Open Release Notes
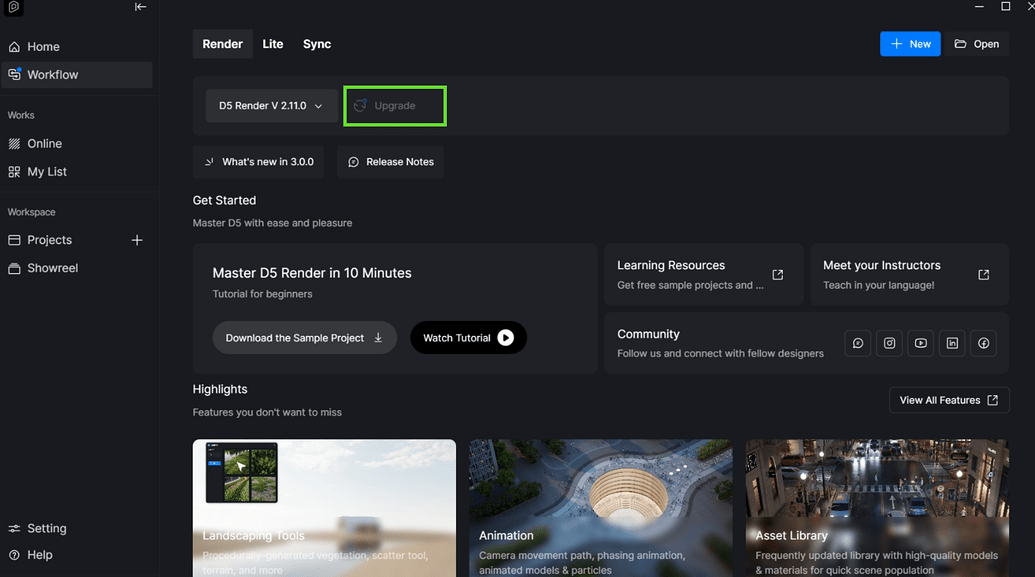The height and width of the screenshot is (577, 1035). click(390, 161)
